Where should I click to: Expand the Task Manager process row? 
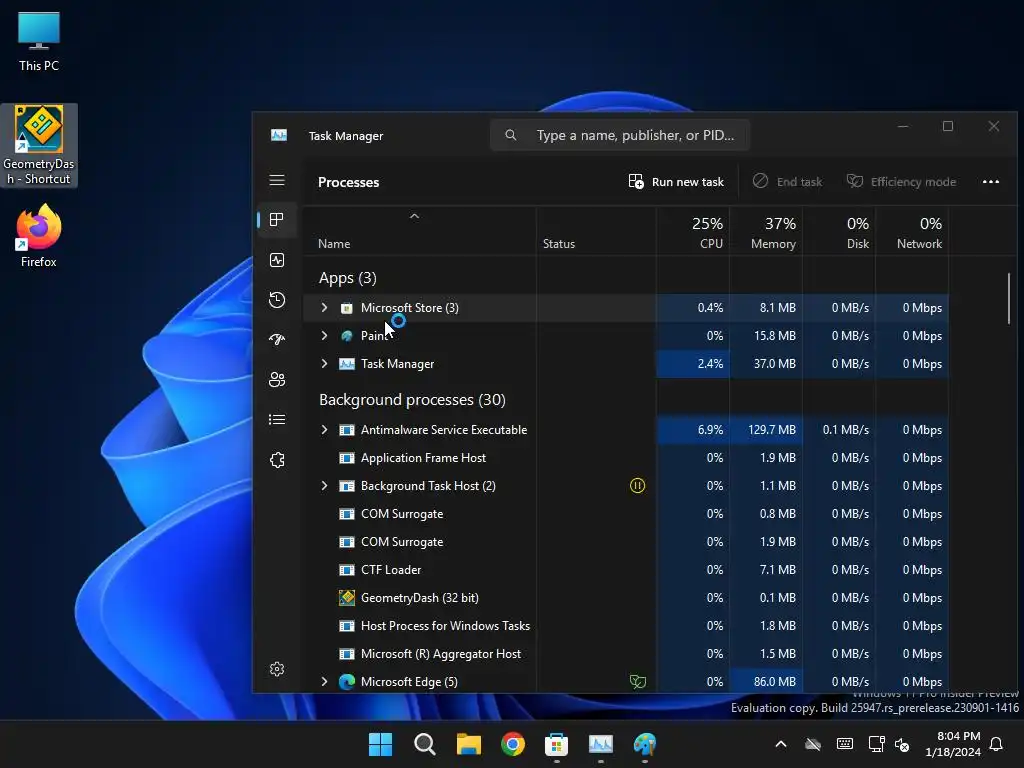point(325,364)
